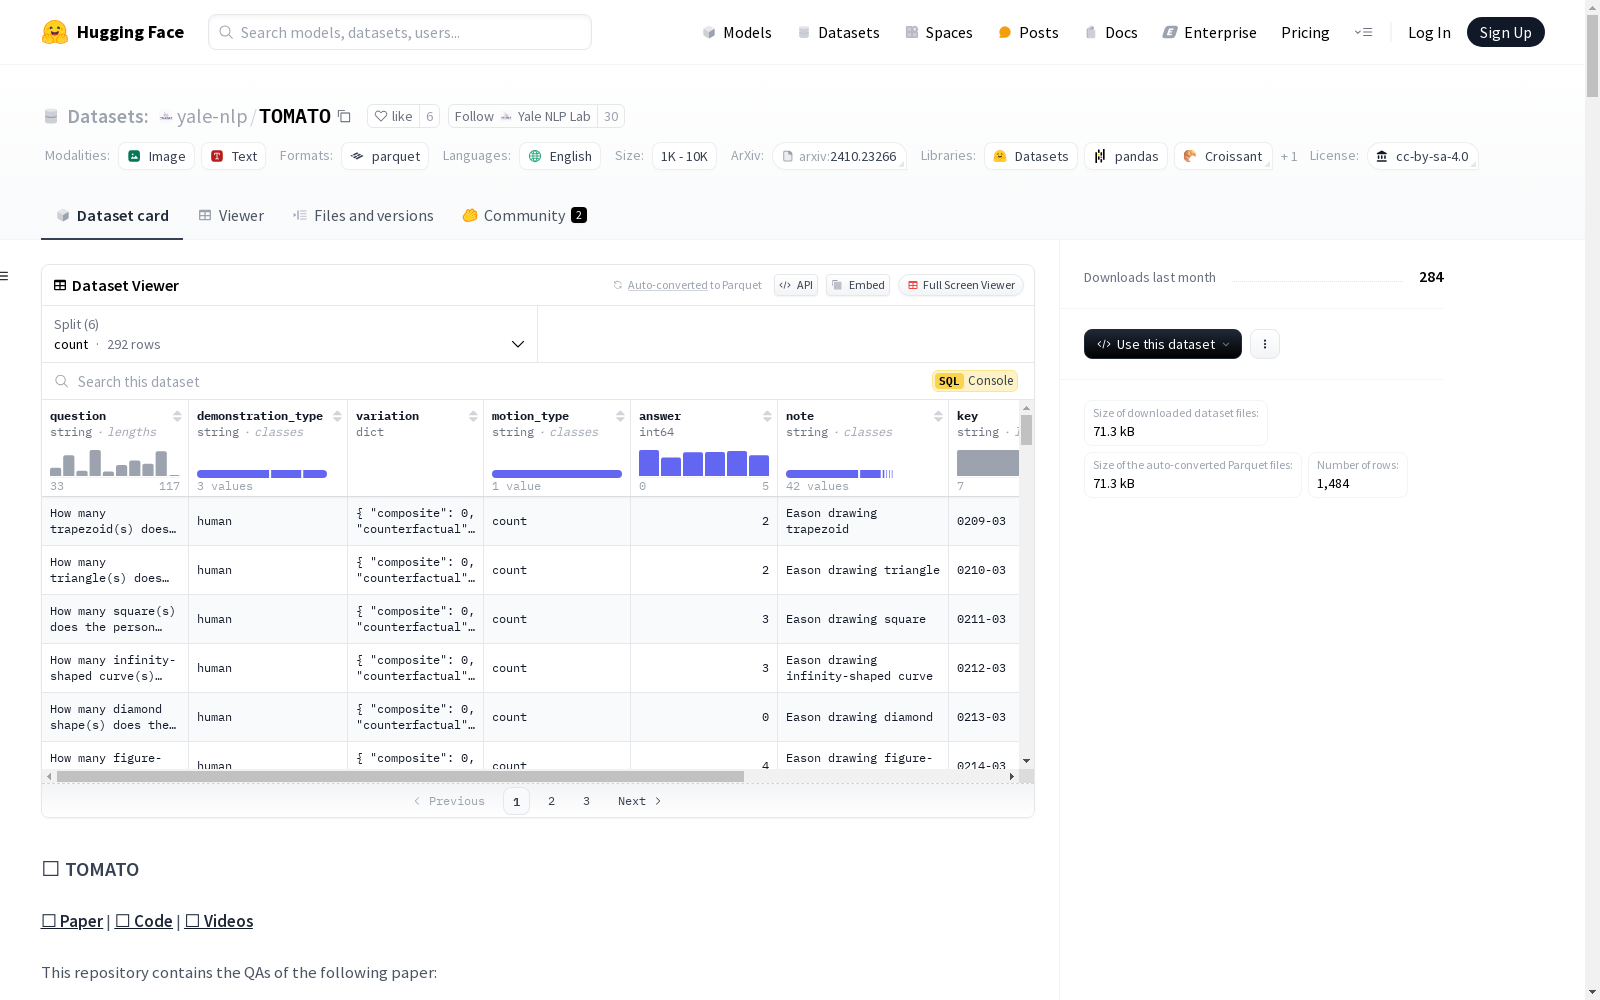The width and height of the screenshot is (1600, 1000).
Task: Open the Files and versions tab
Action: 363,216
